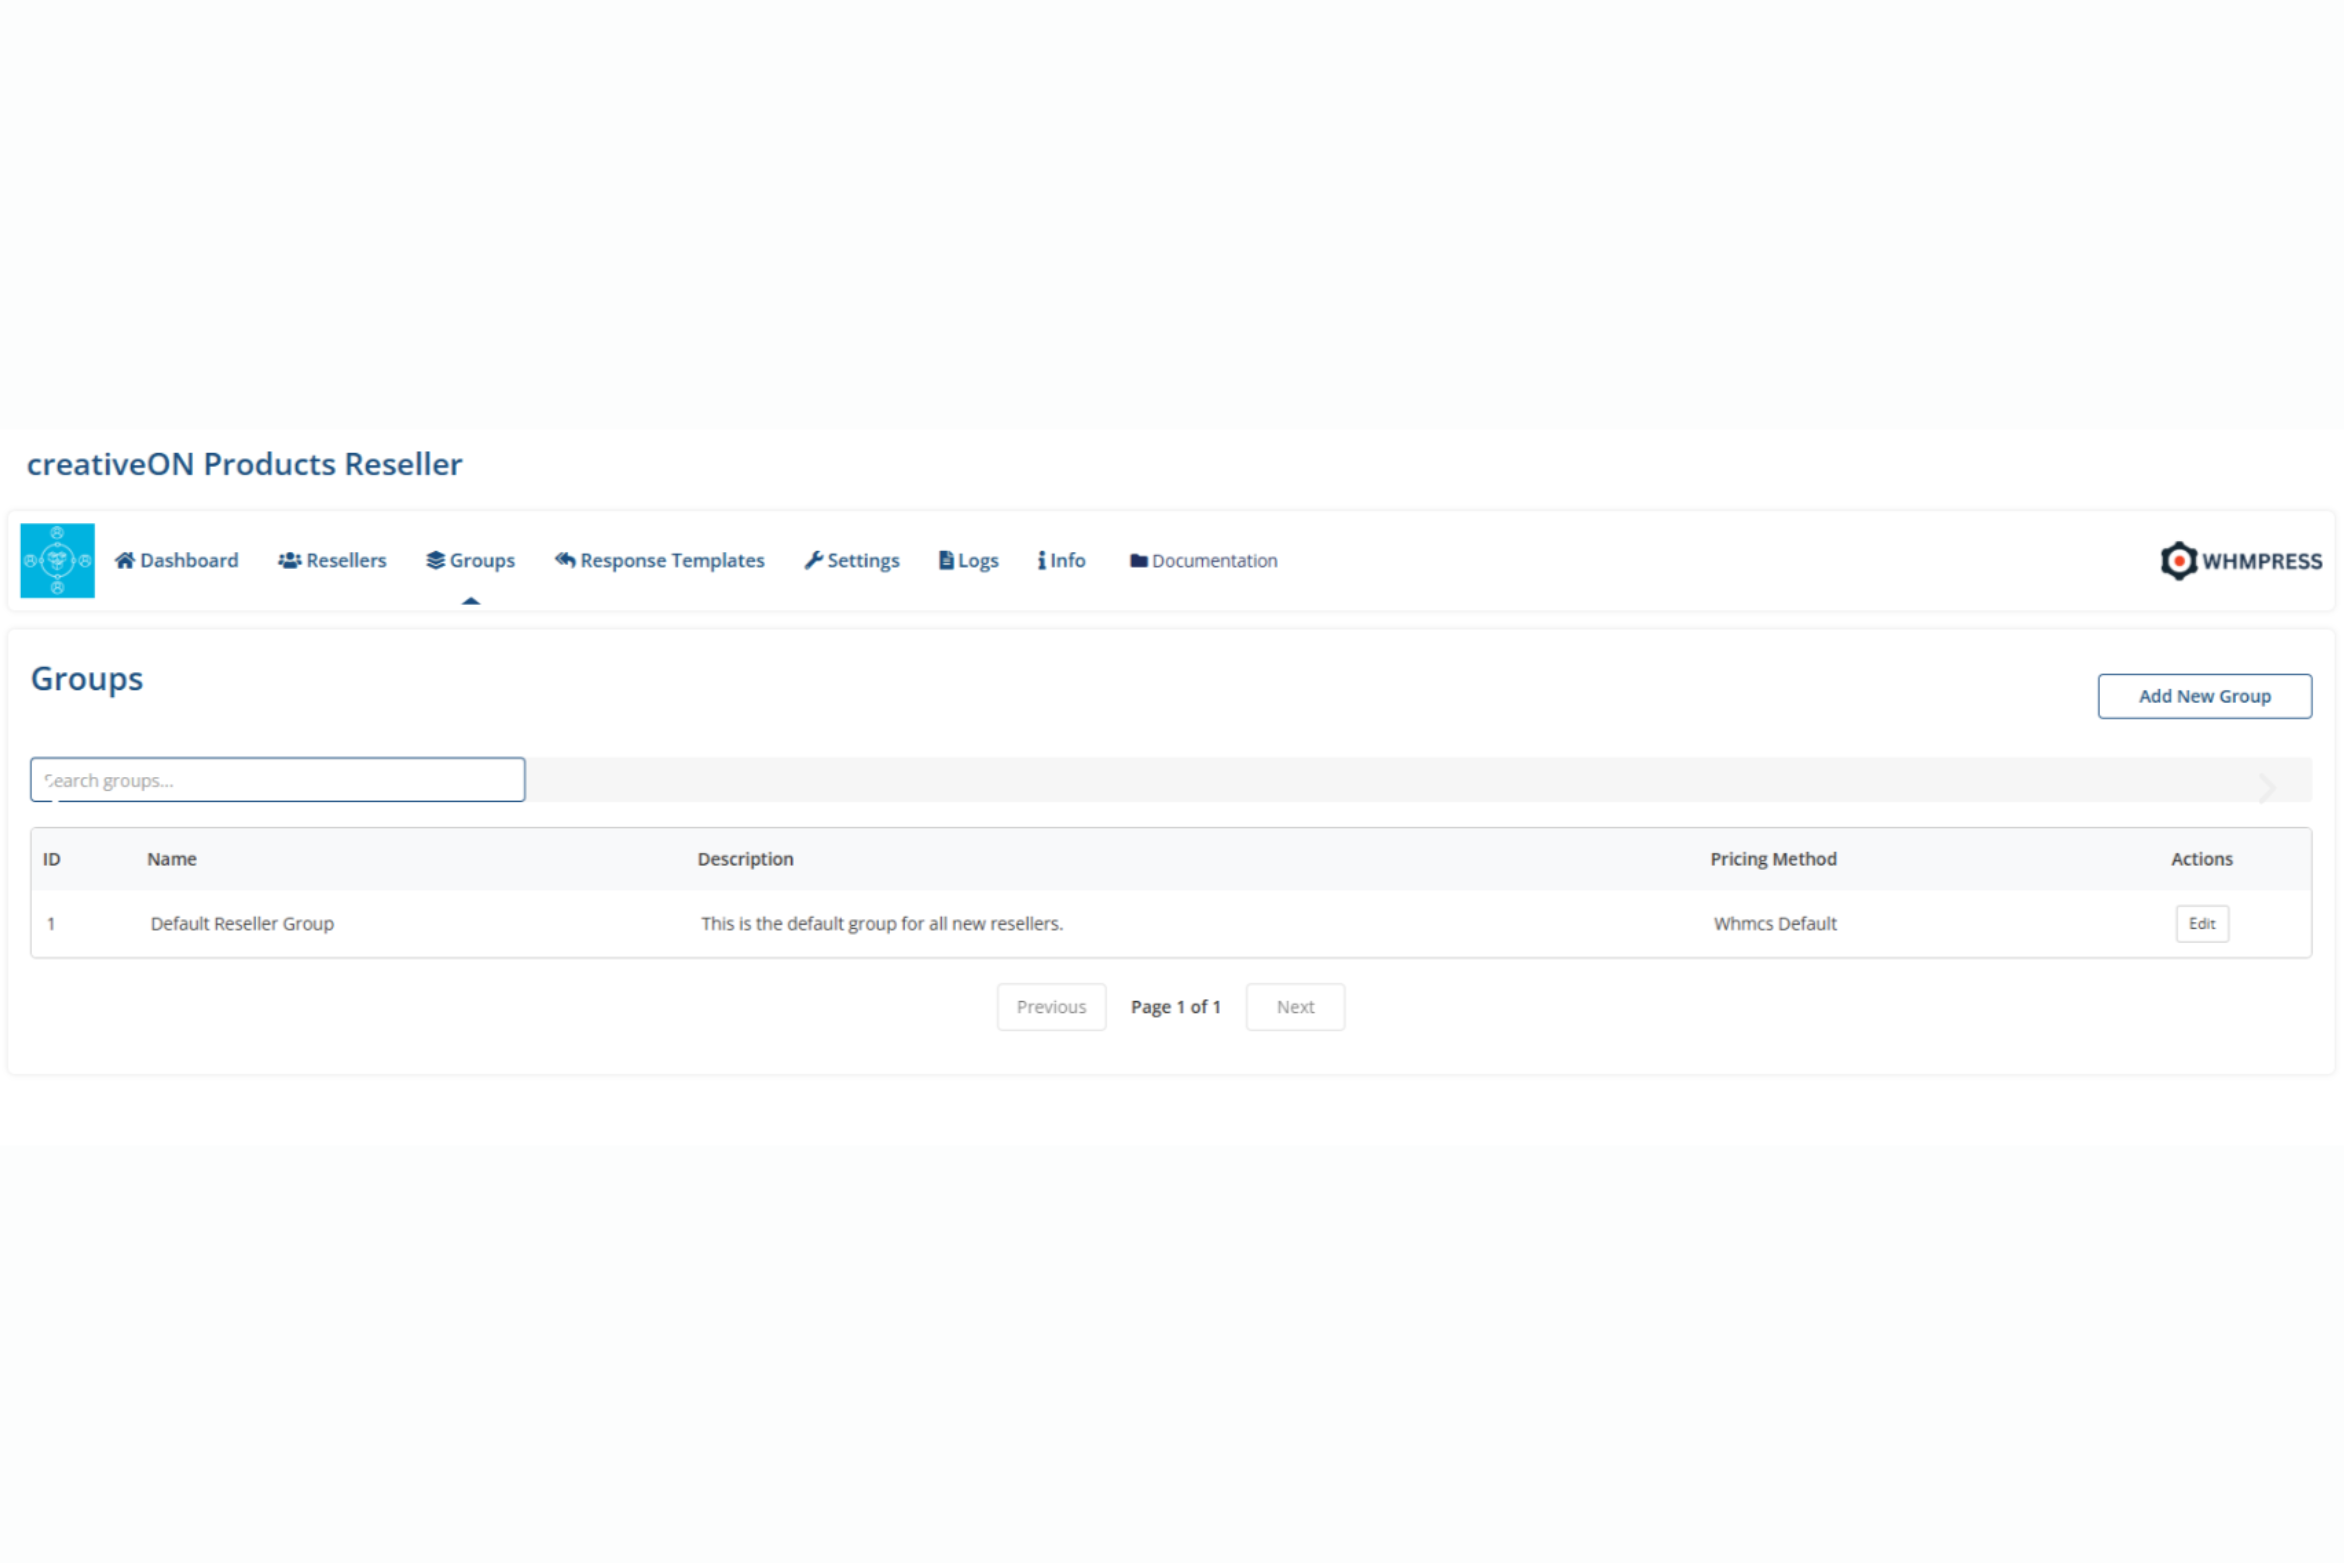Click the Name column header
Viewport: 2344px width, 1563px height.
pos(172,859)
